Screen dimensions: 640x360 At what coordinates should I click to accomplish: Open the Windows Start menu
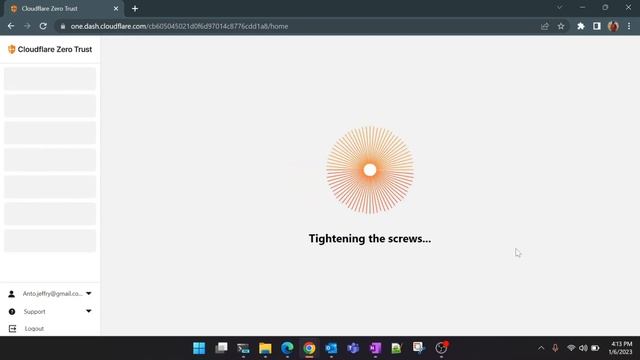pyautogui.click(x=199, y=348)
